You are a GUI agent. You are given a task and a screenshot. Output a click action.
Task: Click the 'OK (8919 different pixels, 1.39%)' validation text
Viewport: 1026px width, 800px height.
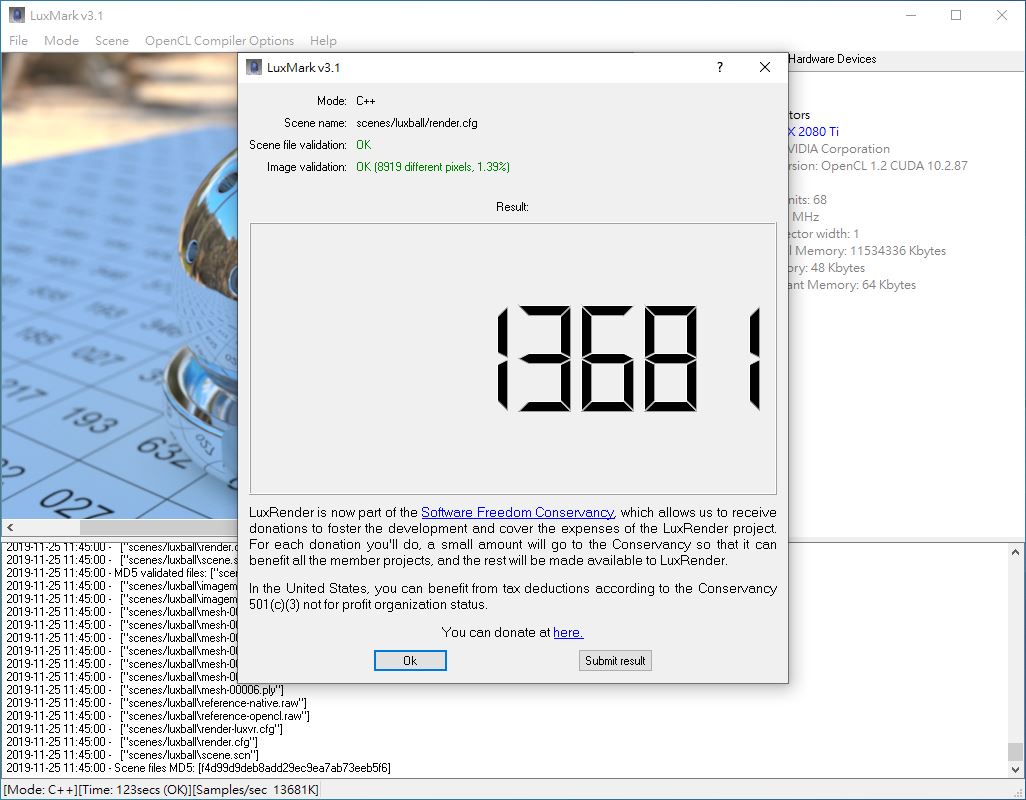pos(433,167)
